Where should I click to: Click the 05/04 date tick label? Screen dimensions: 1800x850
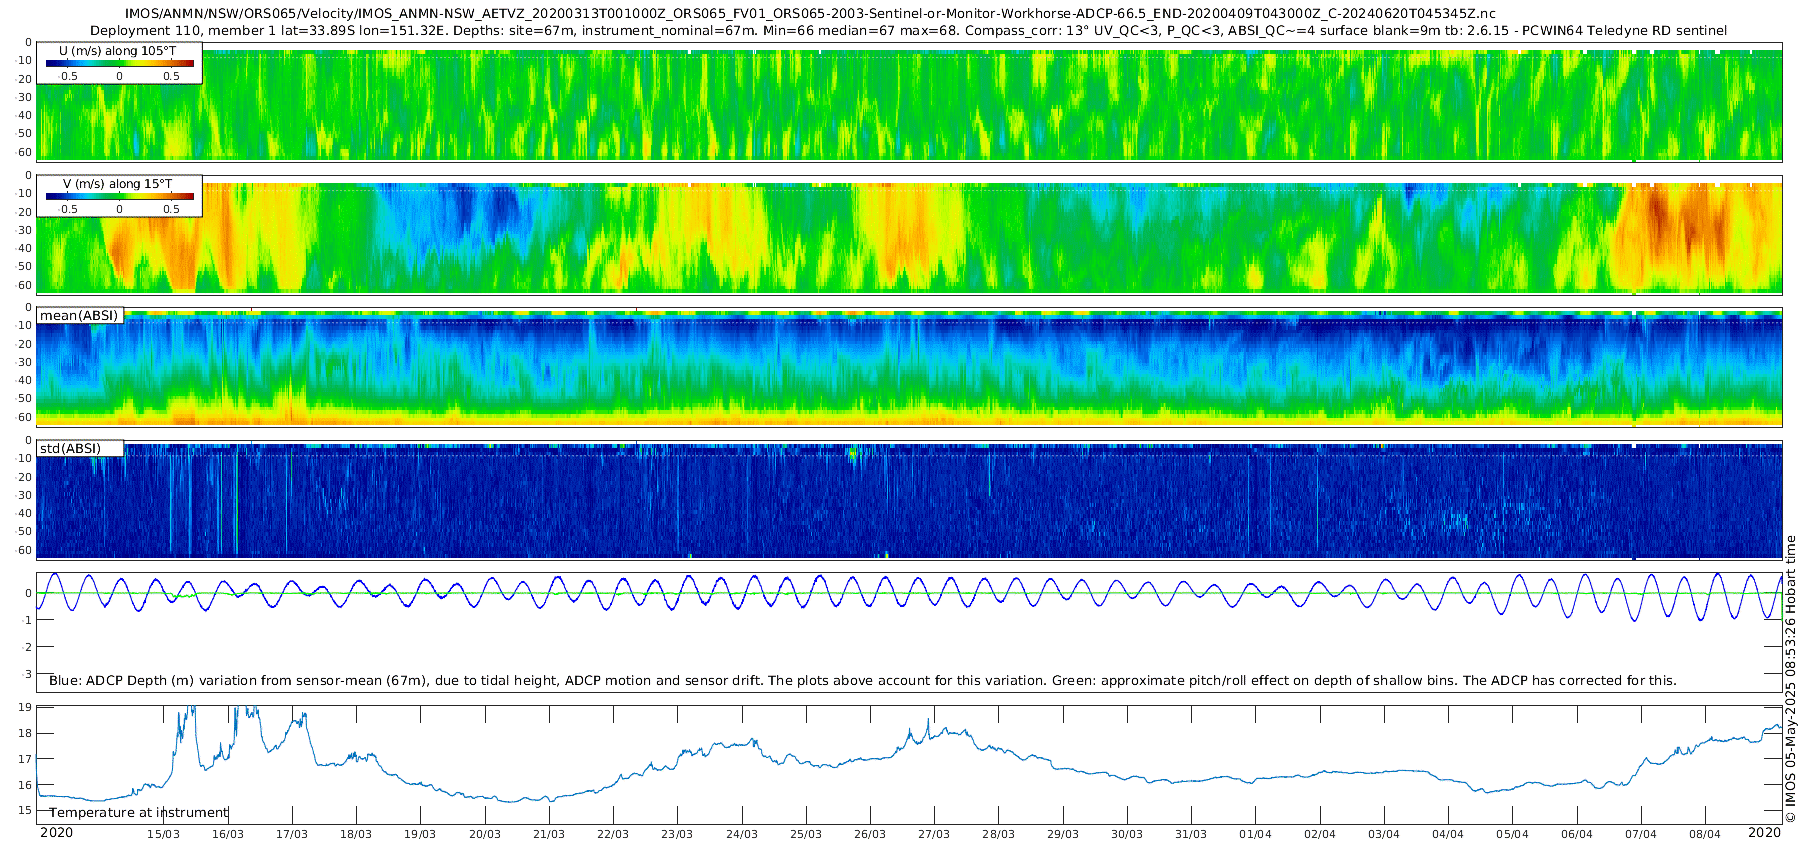1512,834
